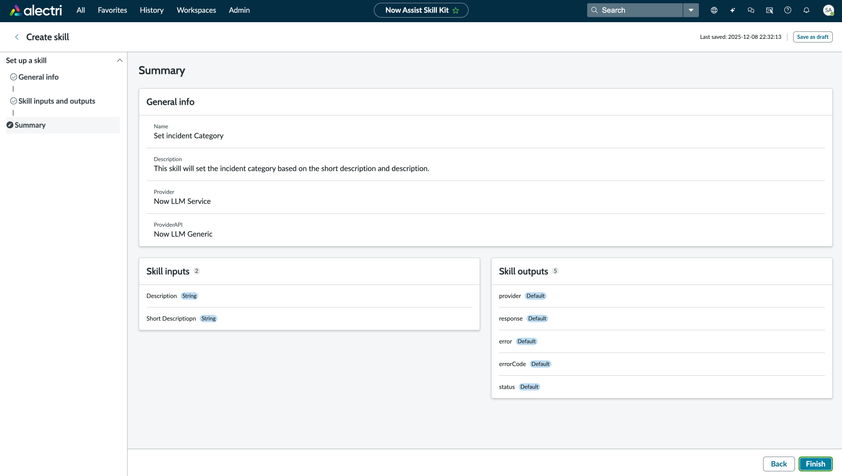This screenshot has width=842, height=476.
Task: Open the Workspaces menu
Action: click(196, 10)
